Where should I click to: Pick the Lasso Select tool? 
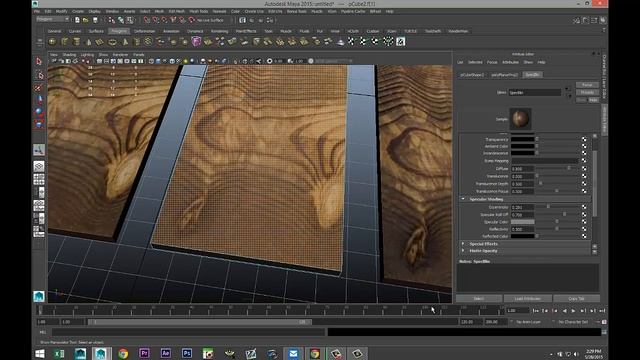tap(39, 76)
